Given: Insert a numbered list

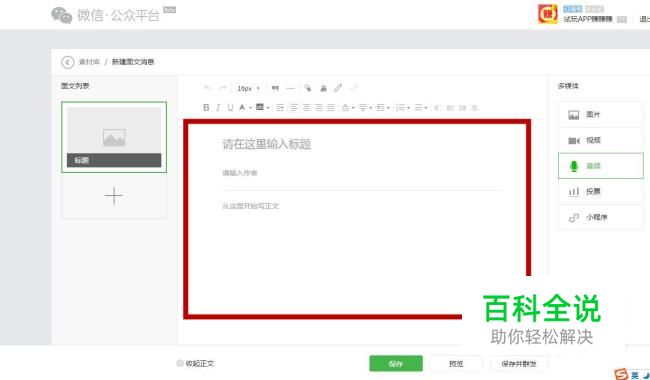Looking at the screenshot, I should pos(400,108).
